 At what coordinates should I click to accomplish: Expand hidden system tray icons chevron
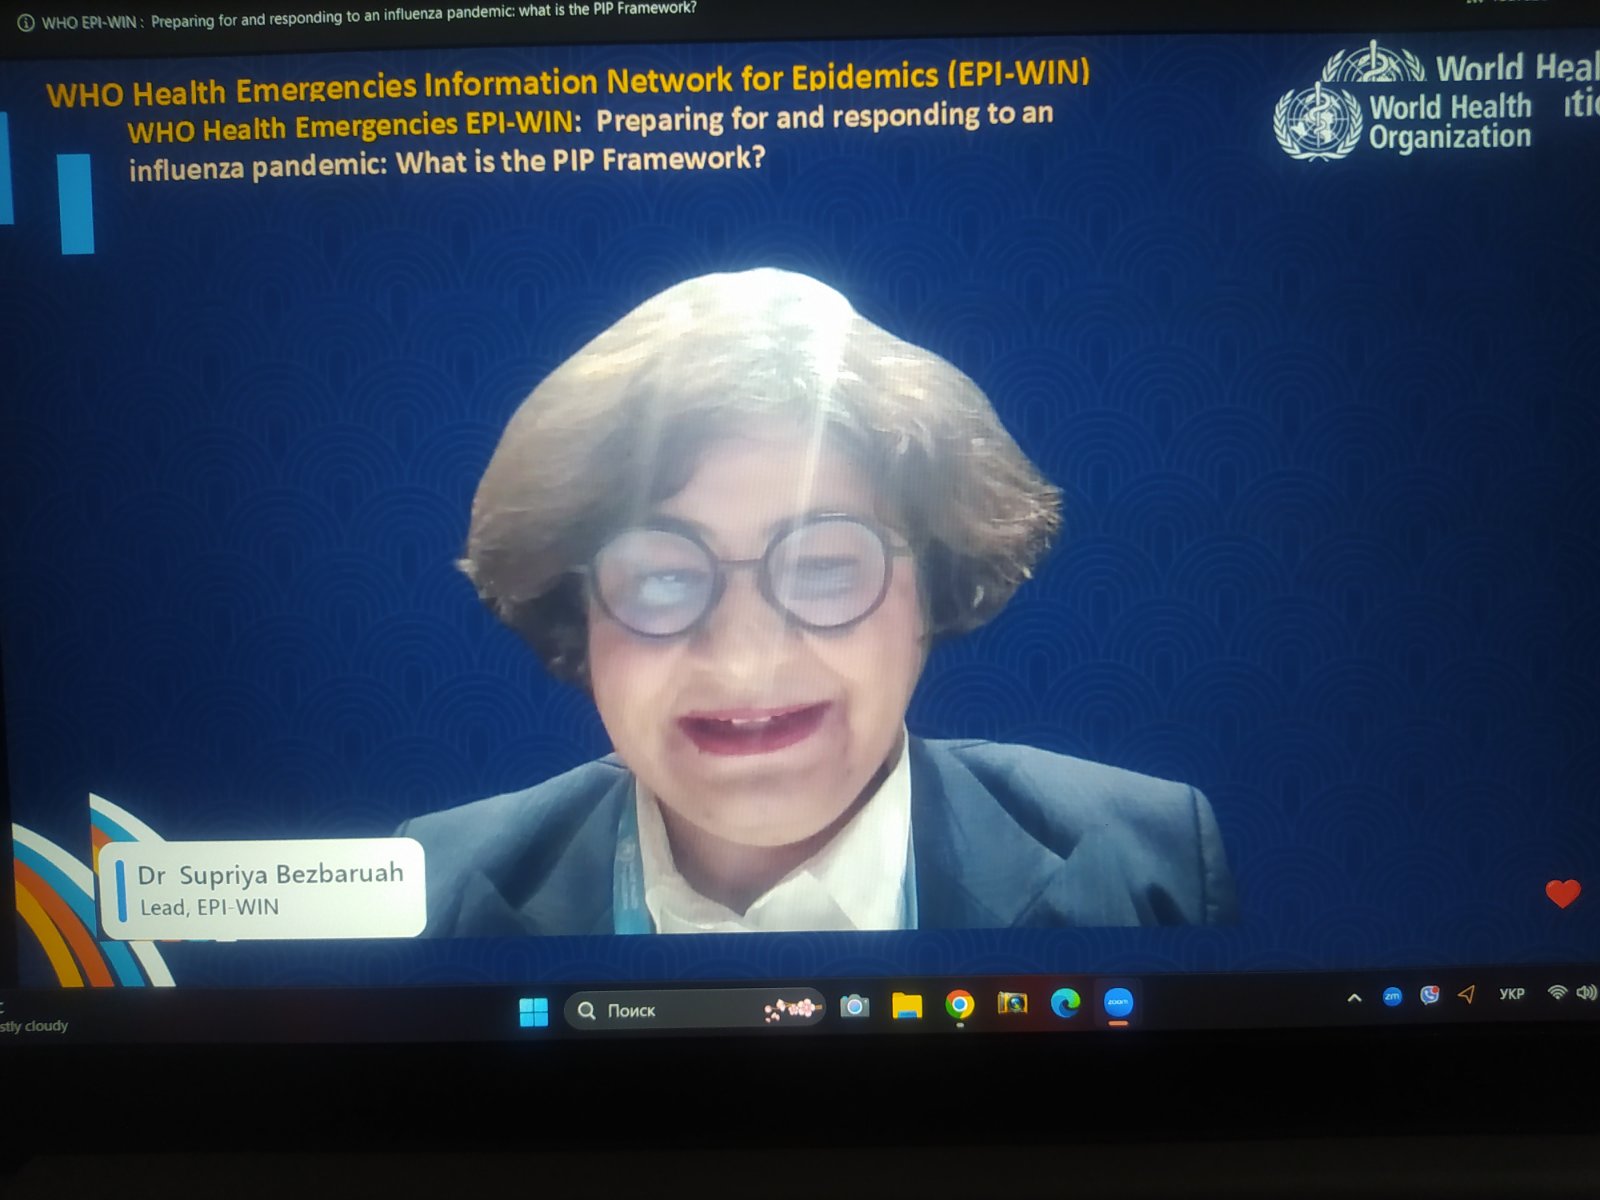click(1355, 997)
